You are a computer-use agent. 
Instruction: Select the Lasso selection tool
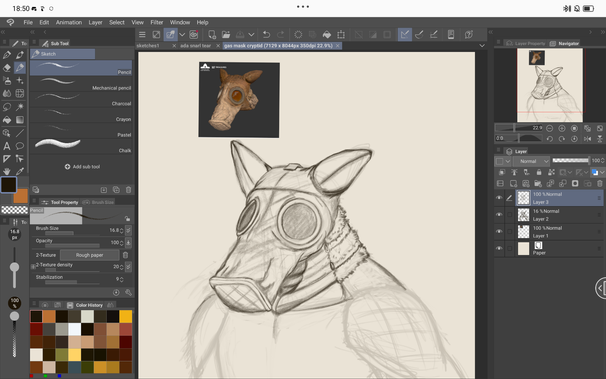pos(7,107)
